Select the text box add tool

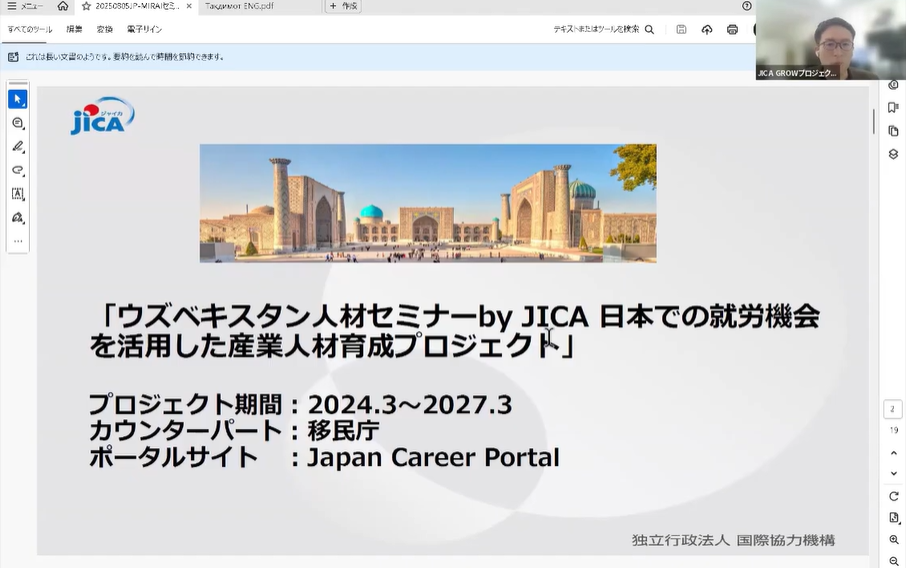click(x=17, y=194)
